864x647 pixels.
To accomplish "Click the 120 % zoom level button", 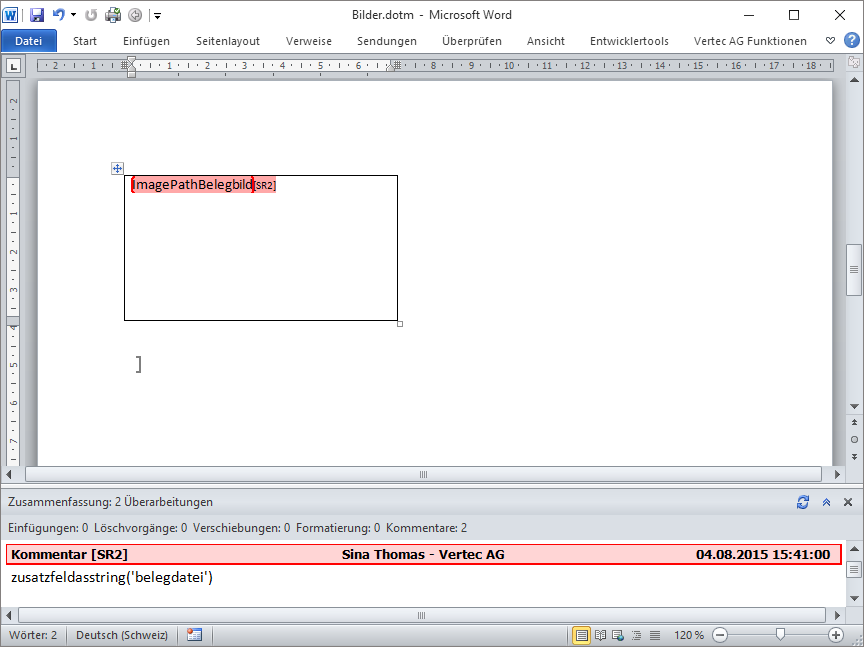I will point(688,635).
